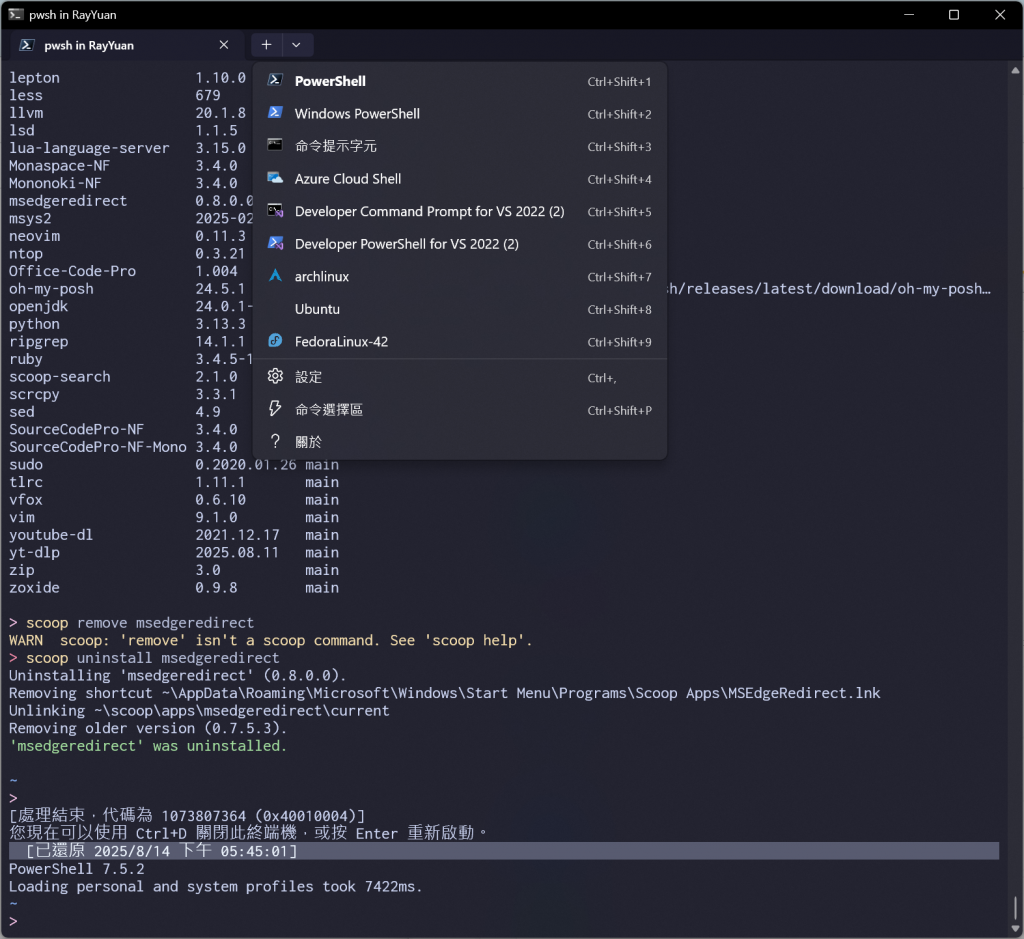Click the 'oh-my-posh' package name
Image resolution: width=1024 pixels, height=939 pixels.
[51, 289]
